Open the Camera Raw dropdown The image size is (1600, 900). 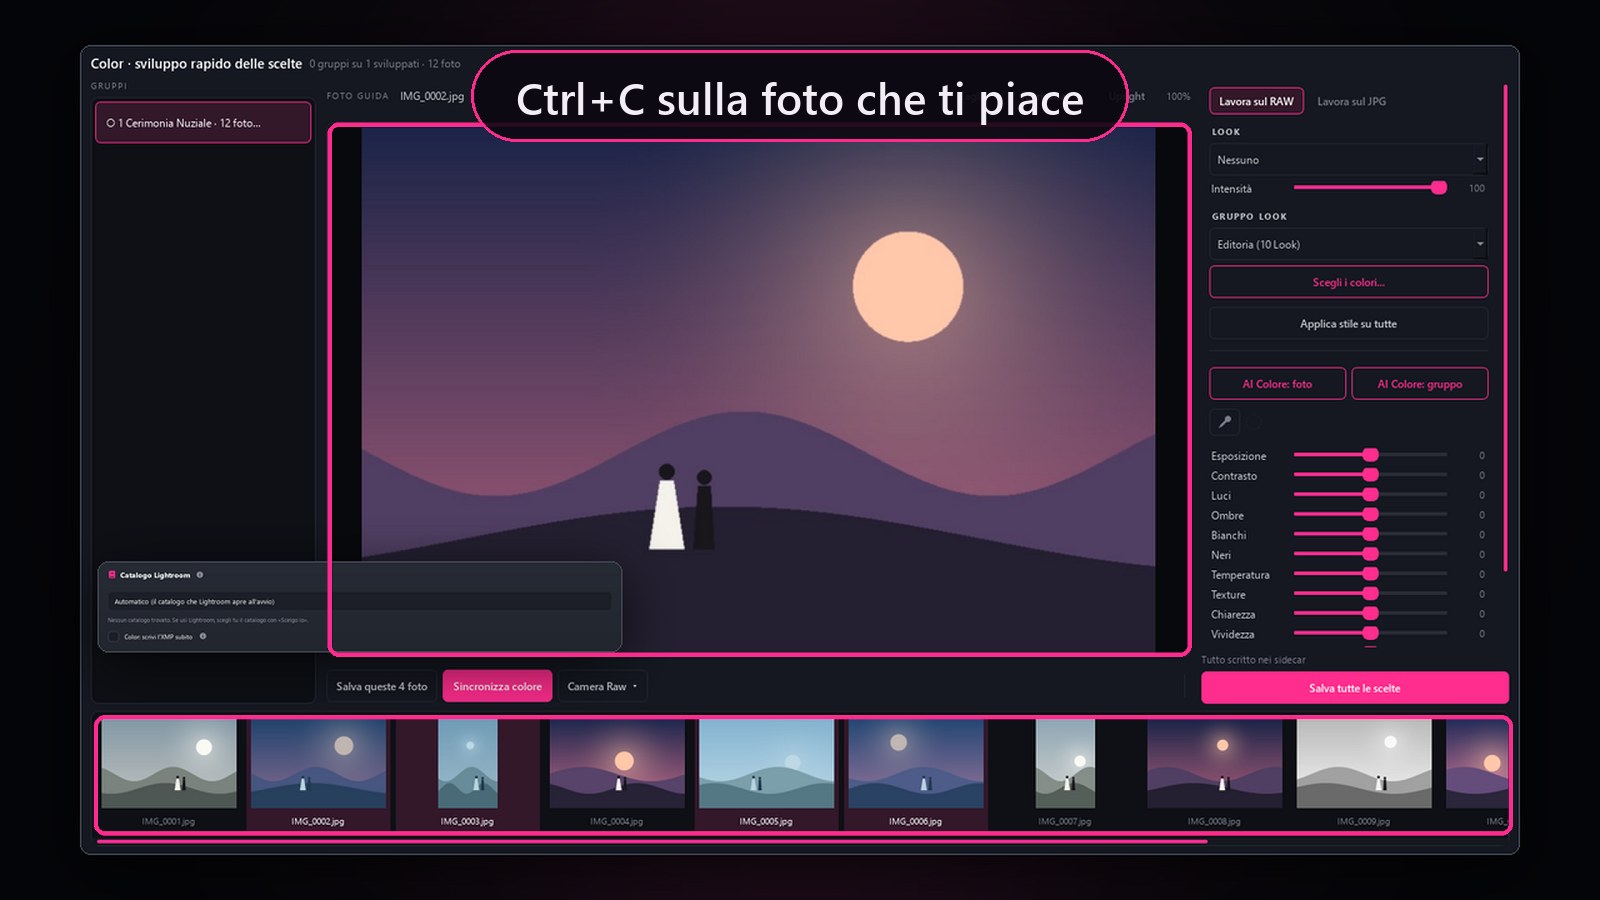602,686
